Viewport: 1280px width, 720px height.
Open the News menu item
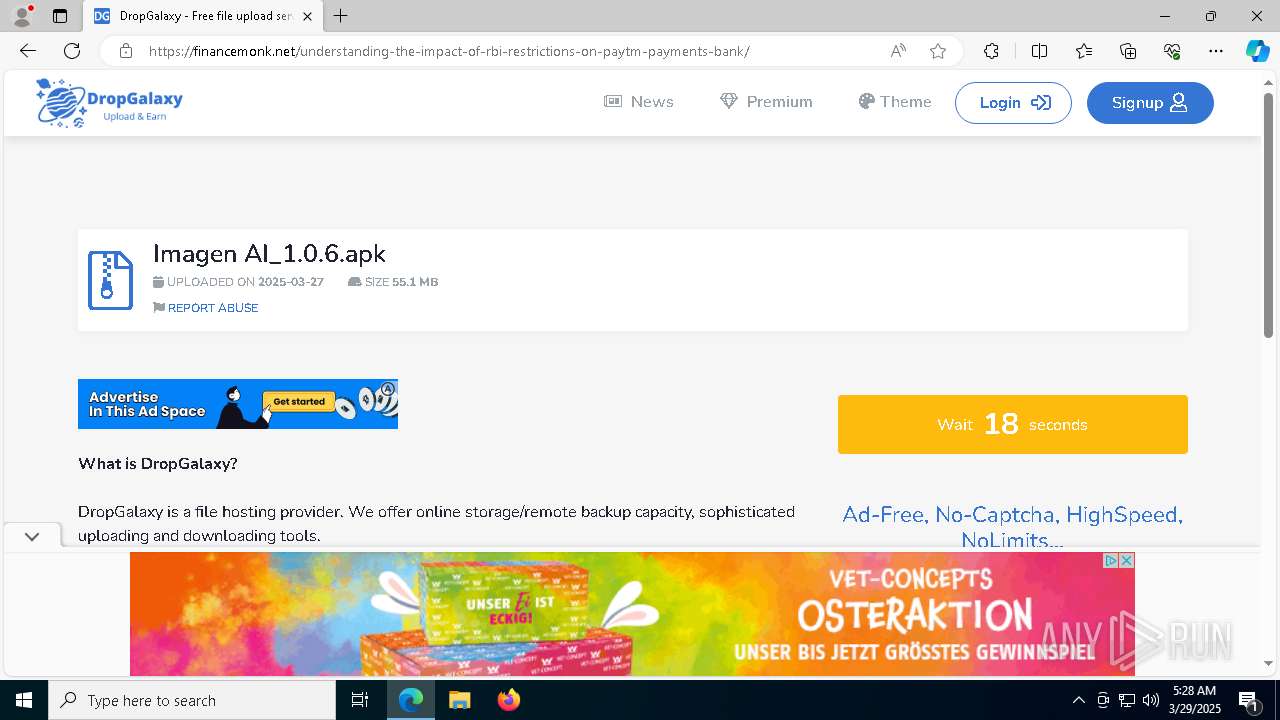coord(639,102)
